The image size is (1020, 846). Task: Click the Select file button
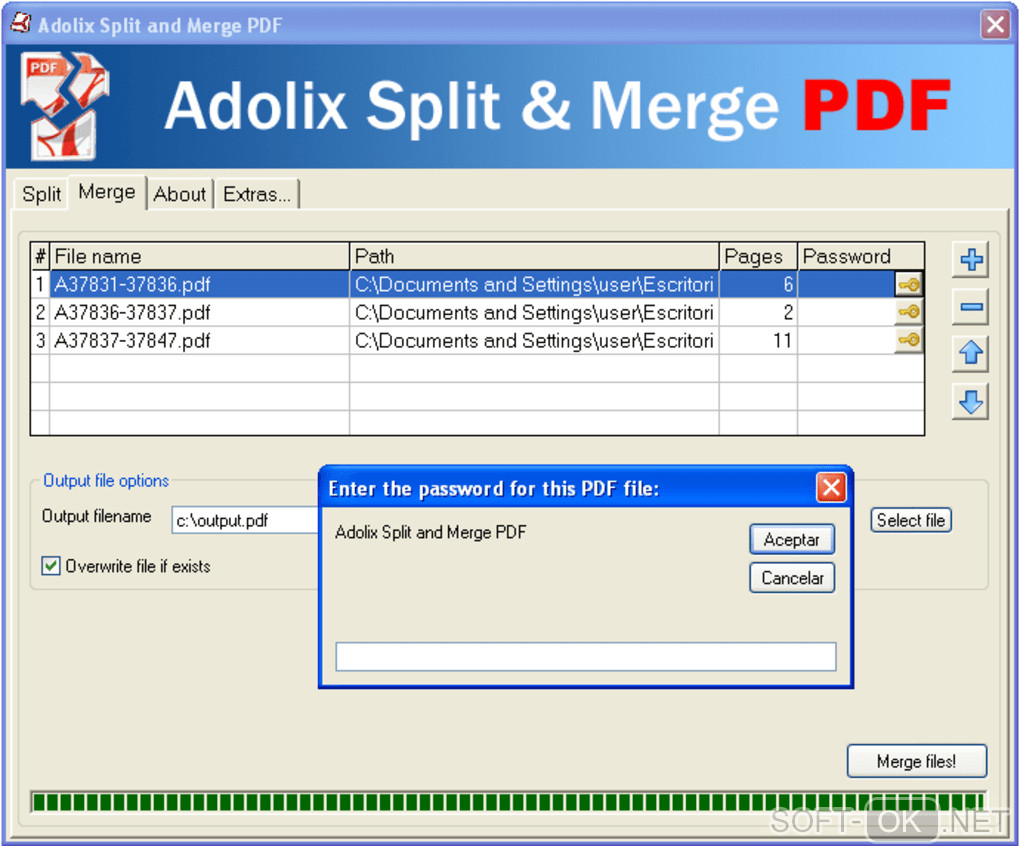(911, 520)
